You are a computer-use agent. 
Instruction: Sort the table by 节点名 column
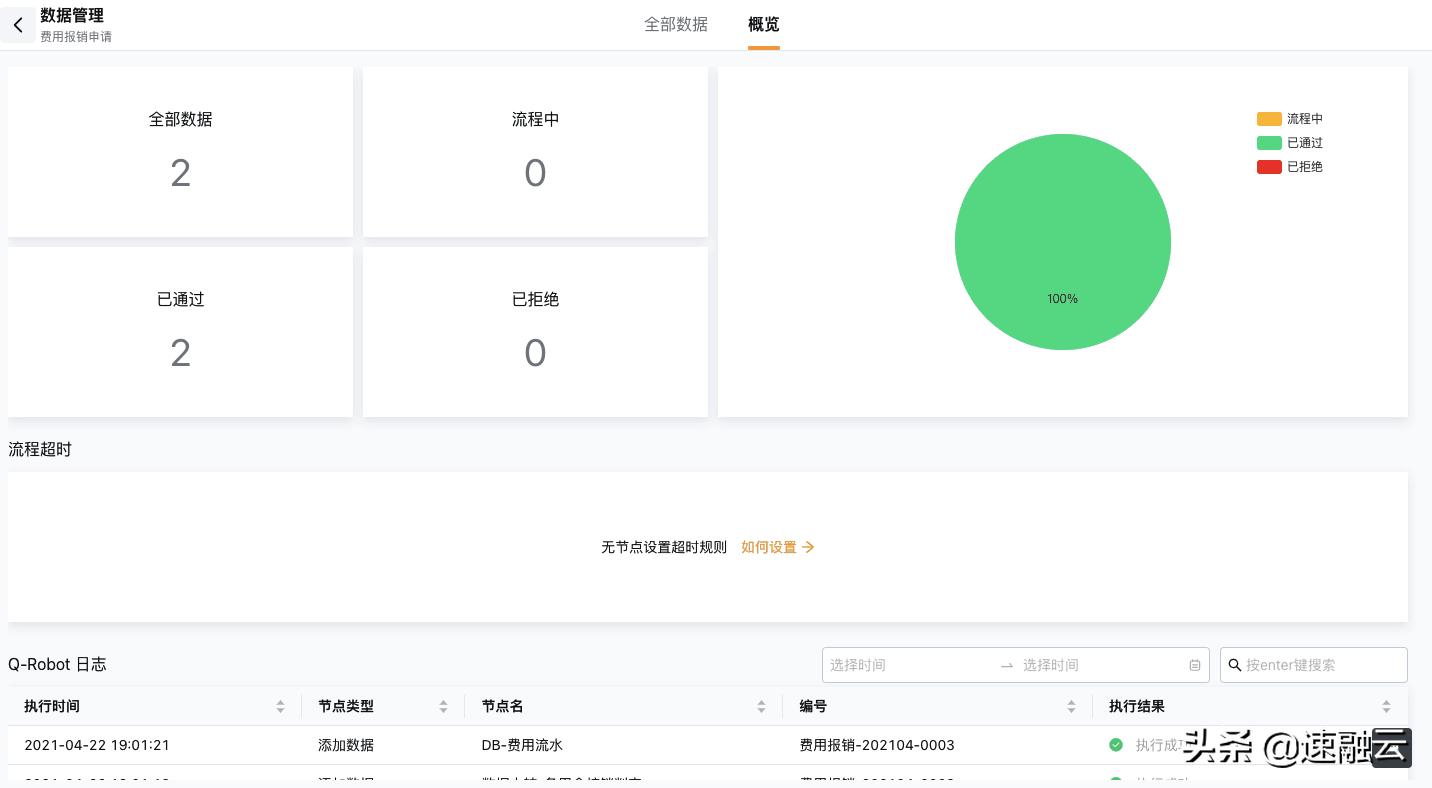[761, 706]
